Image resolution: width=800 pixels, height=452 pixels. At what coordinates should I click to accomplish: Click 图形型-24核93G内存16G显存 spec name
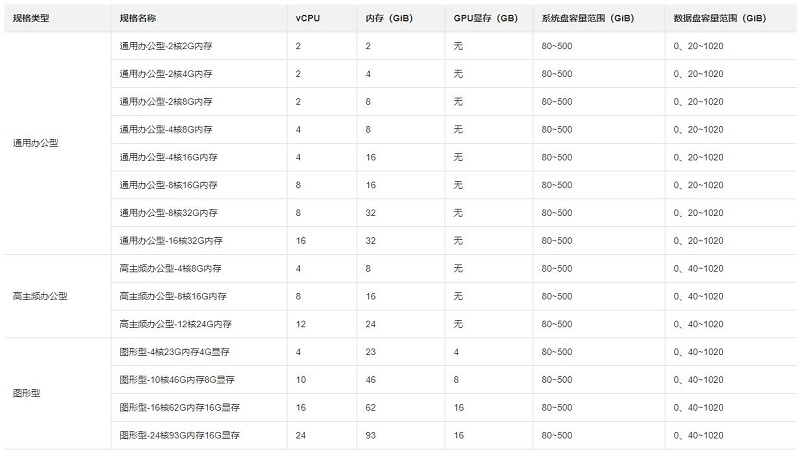(x=180, y=436)
